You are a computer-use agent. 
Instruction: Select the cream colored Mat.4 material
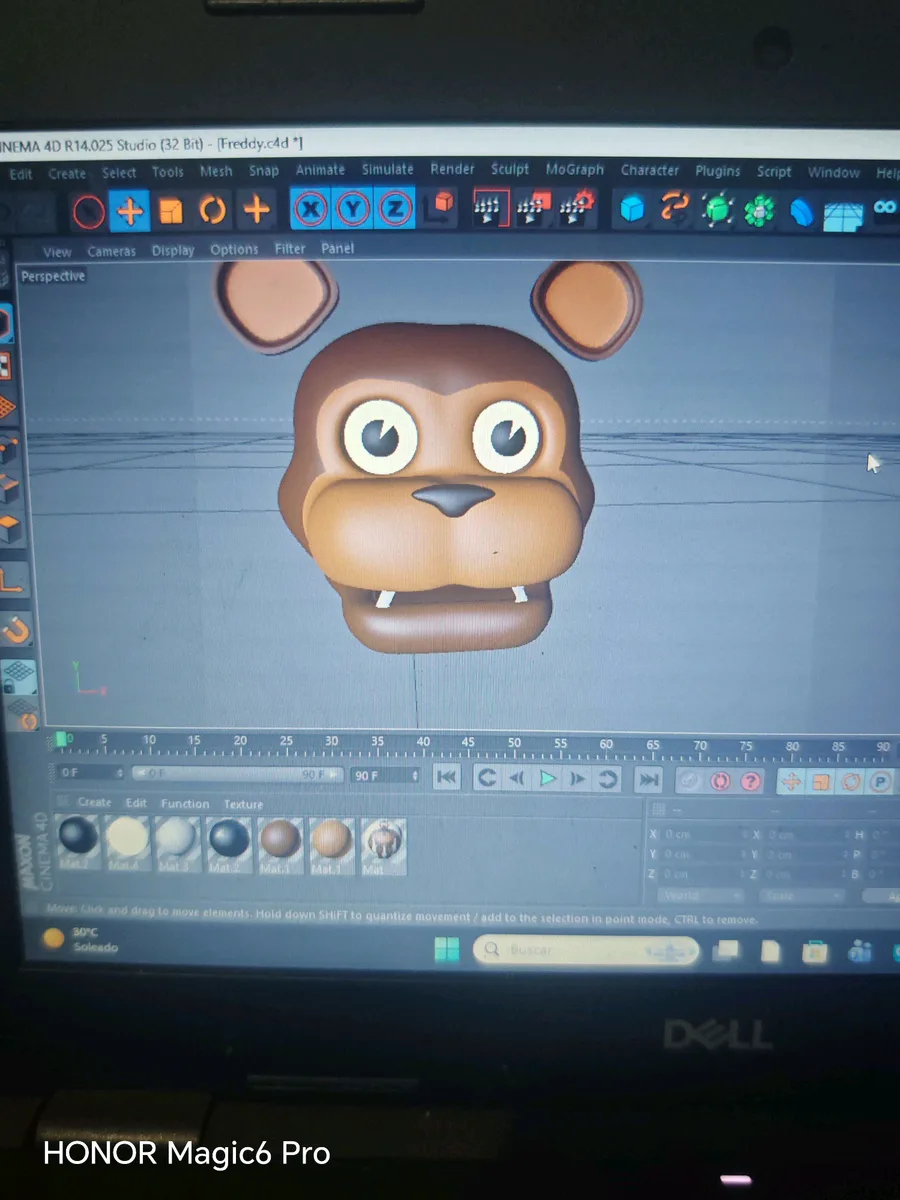click(x=127, y=842)
